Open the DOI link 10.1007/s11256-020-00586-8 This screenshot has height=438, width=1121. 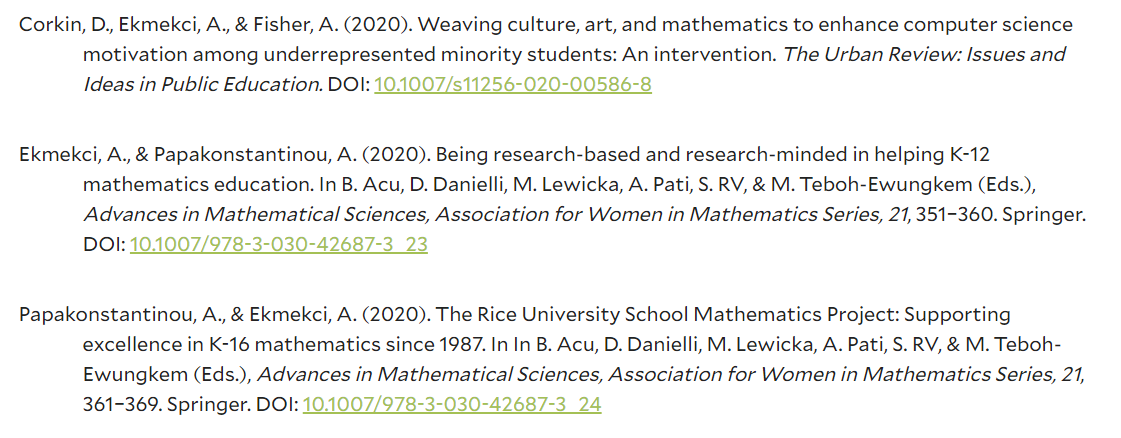(x=513, y=84)
